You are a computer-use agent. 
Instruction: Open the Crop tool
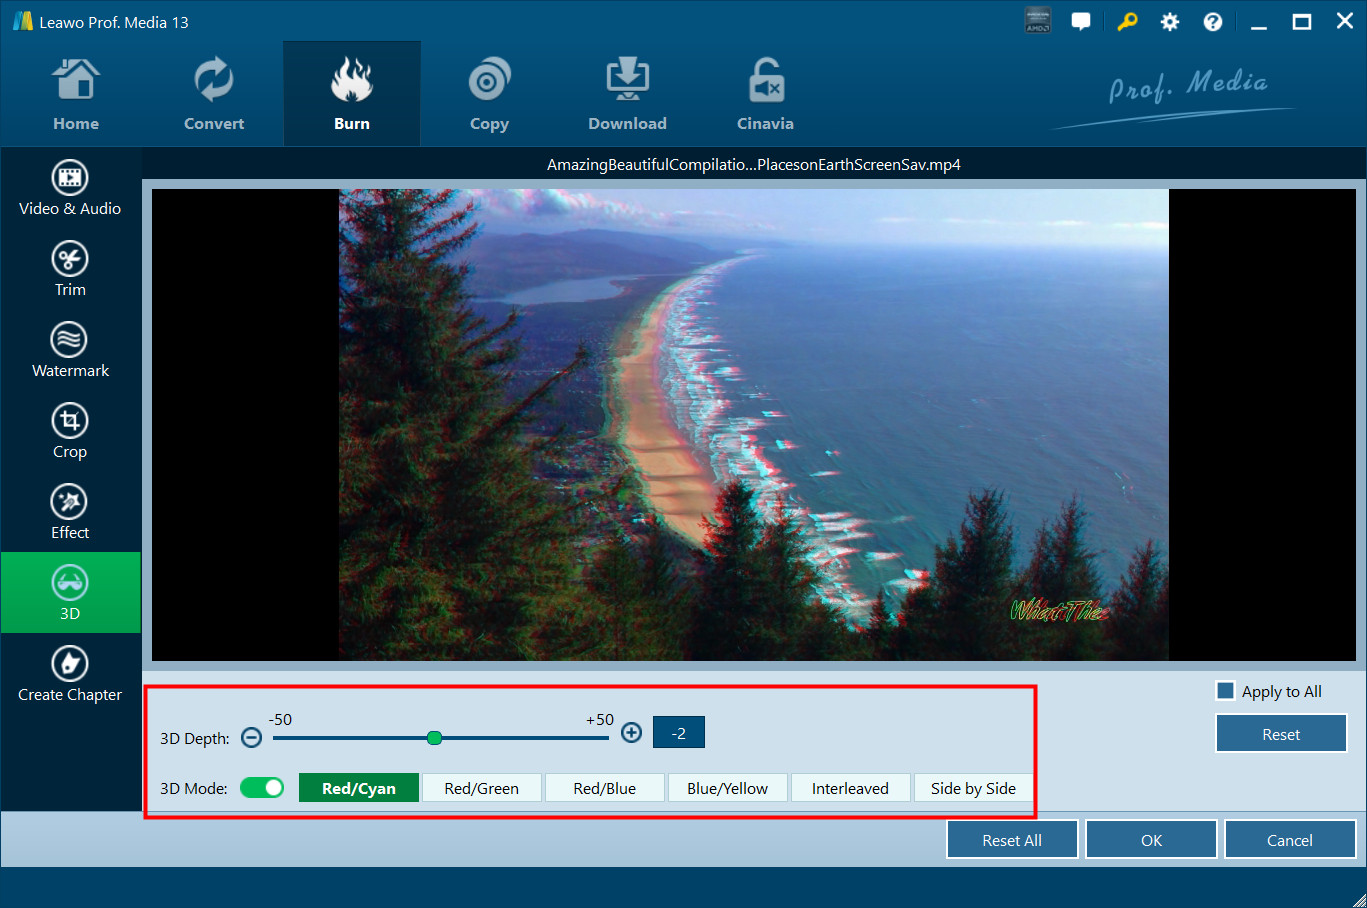coord(70,432)
